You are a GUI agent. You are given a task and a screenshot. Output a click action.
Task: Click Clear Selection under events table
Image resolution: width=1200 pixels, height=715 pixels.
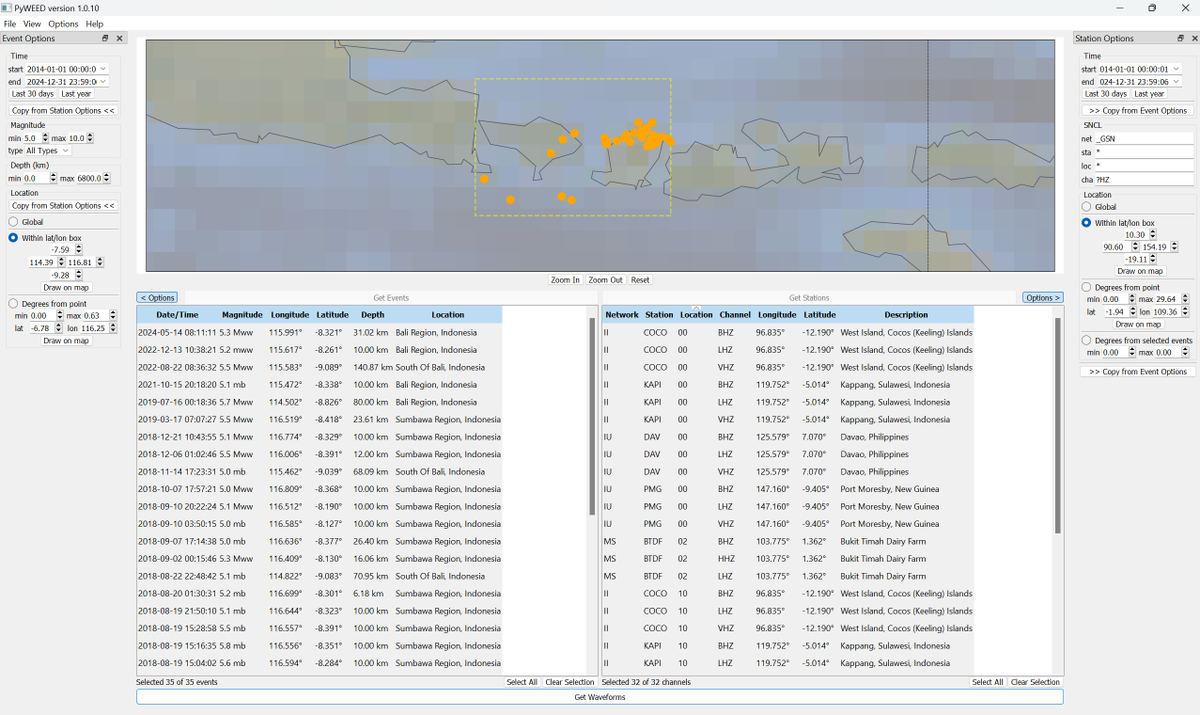point(570,682)
